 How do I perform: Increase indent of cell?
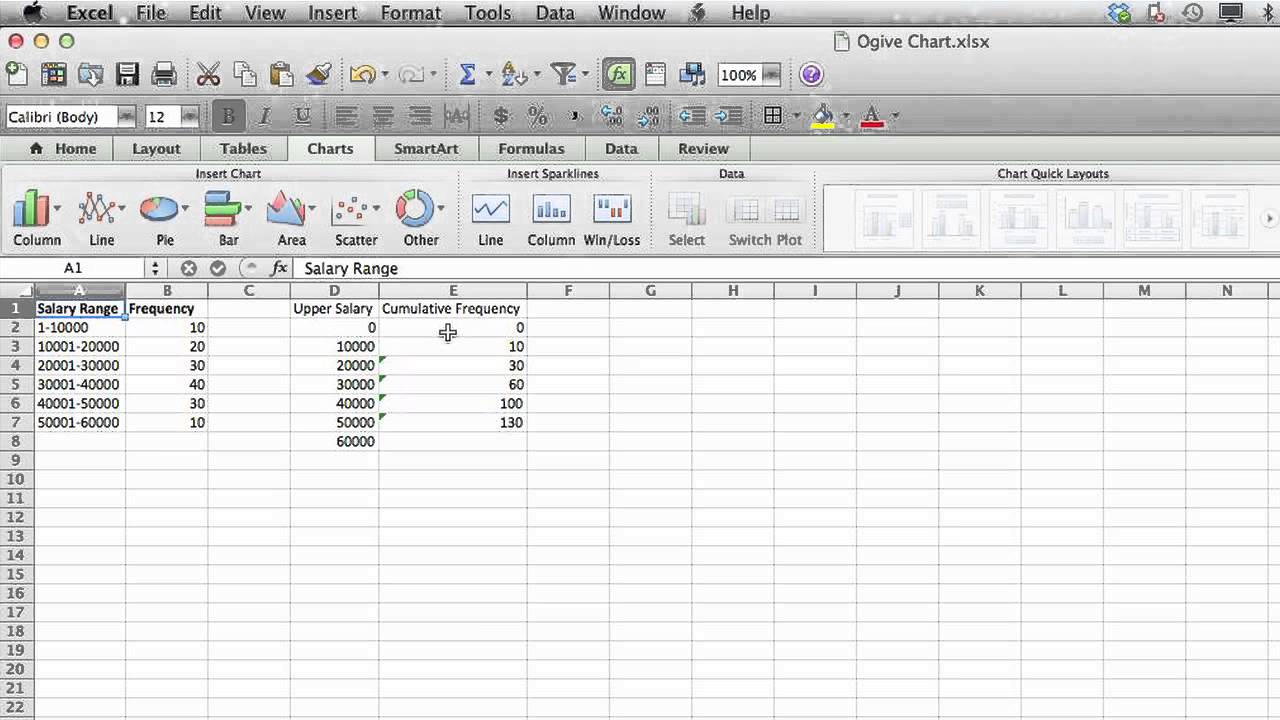pyautogui.click(x=729, y=117)
